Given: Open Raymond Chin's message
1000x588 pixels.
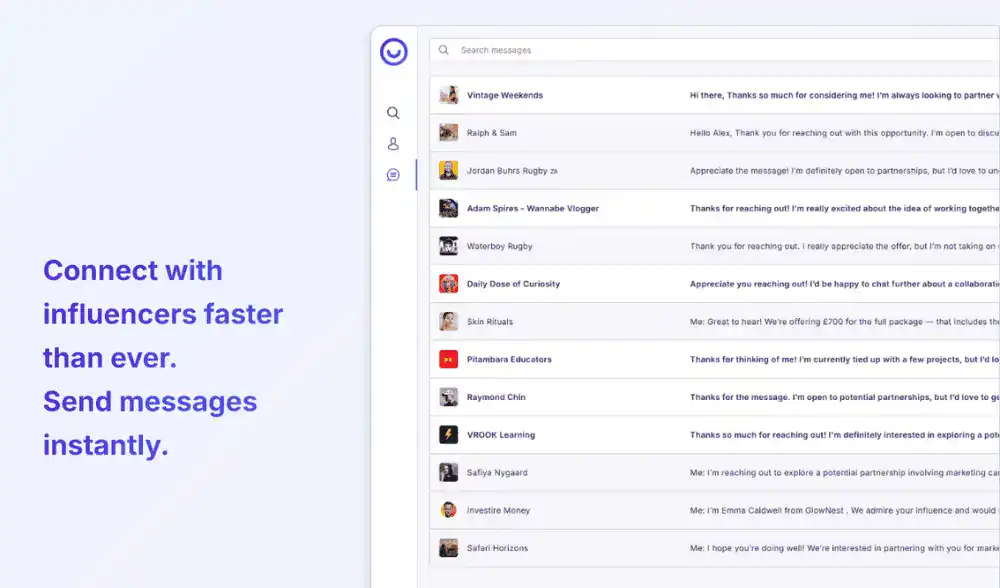Looking at the screenshot, I should click(496, 397).
